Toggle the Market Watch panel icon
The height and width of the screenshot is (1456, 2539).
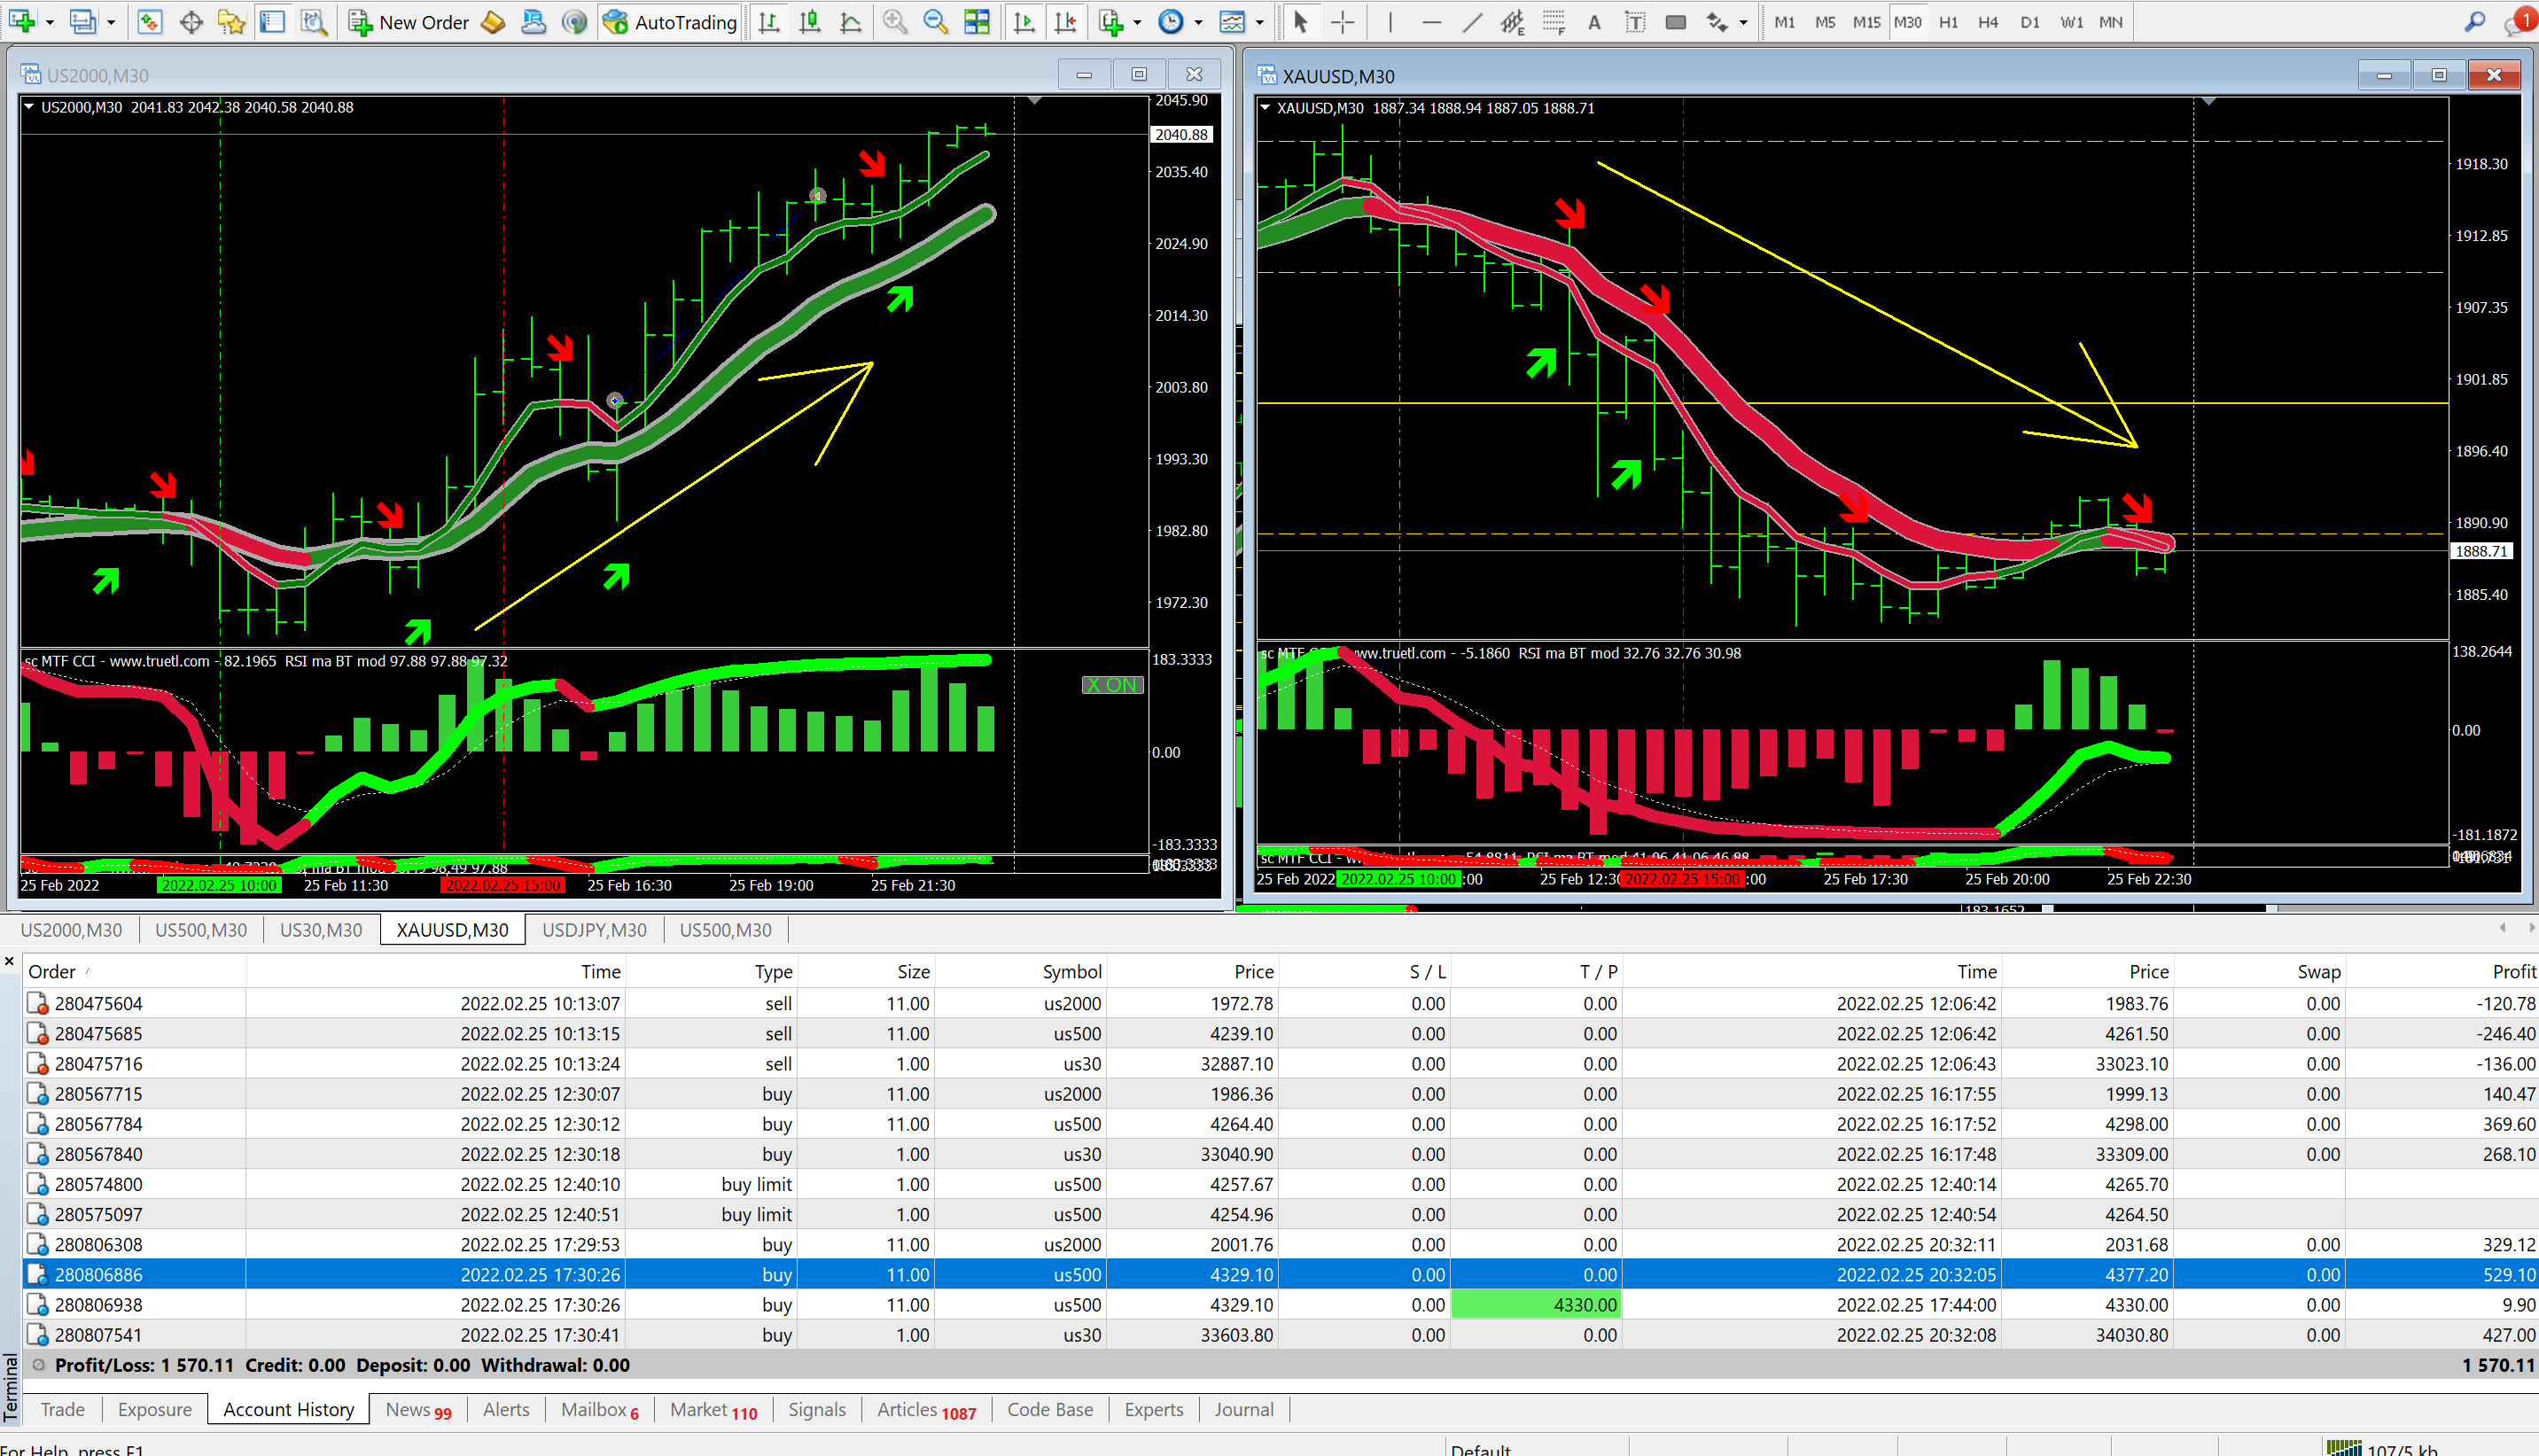point(150,22)
